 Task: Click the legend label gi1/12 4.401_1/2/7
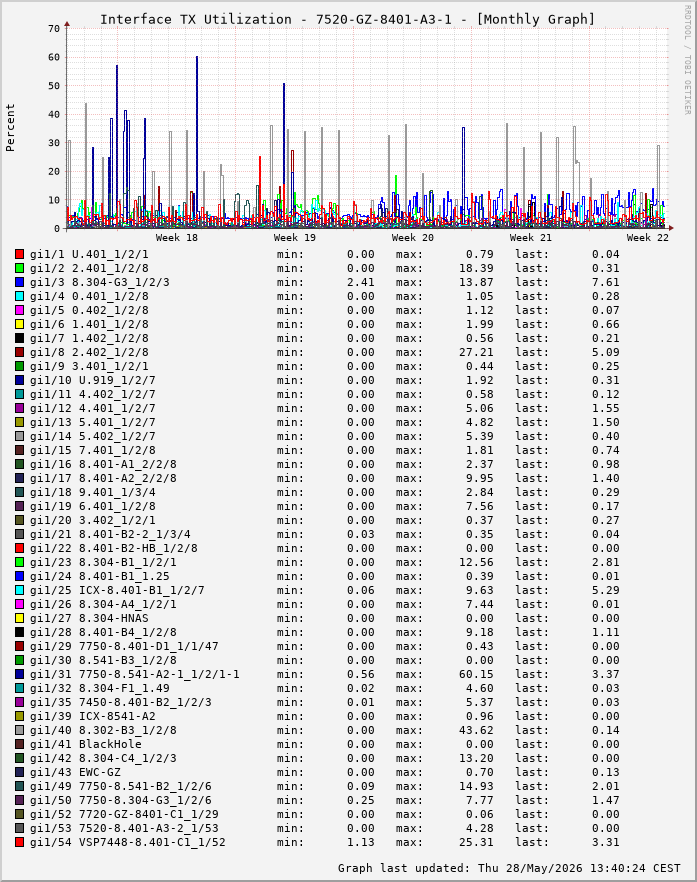tap(93, 409)
